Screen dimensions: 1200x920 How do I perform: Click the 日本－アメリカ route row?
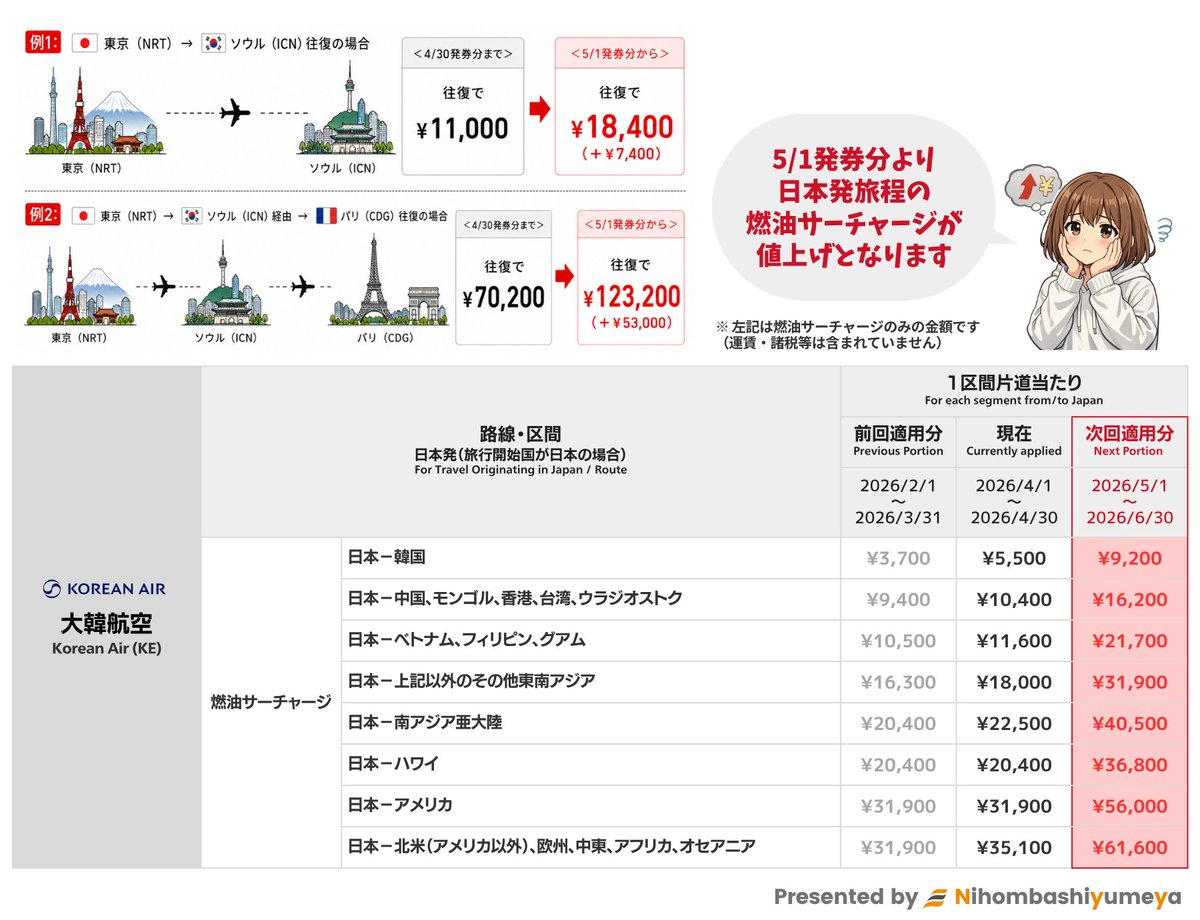[x=591, y=805]
